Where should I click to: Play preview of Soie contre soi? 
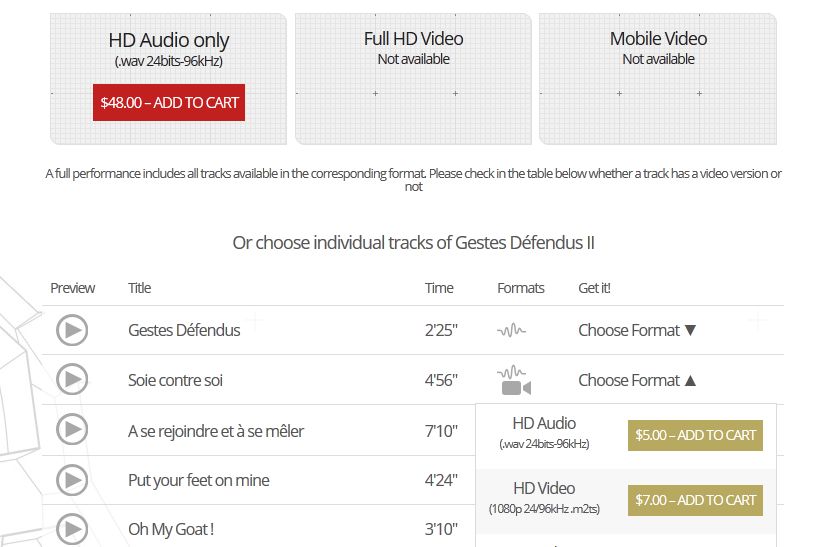[72, 379]
